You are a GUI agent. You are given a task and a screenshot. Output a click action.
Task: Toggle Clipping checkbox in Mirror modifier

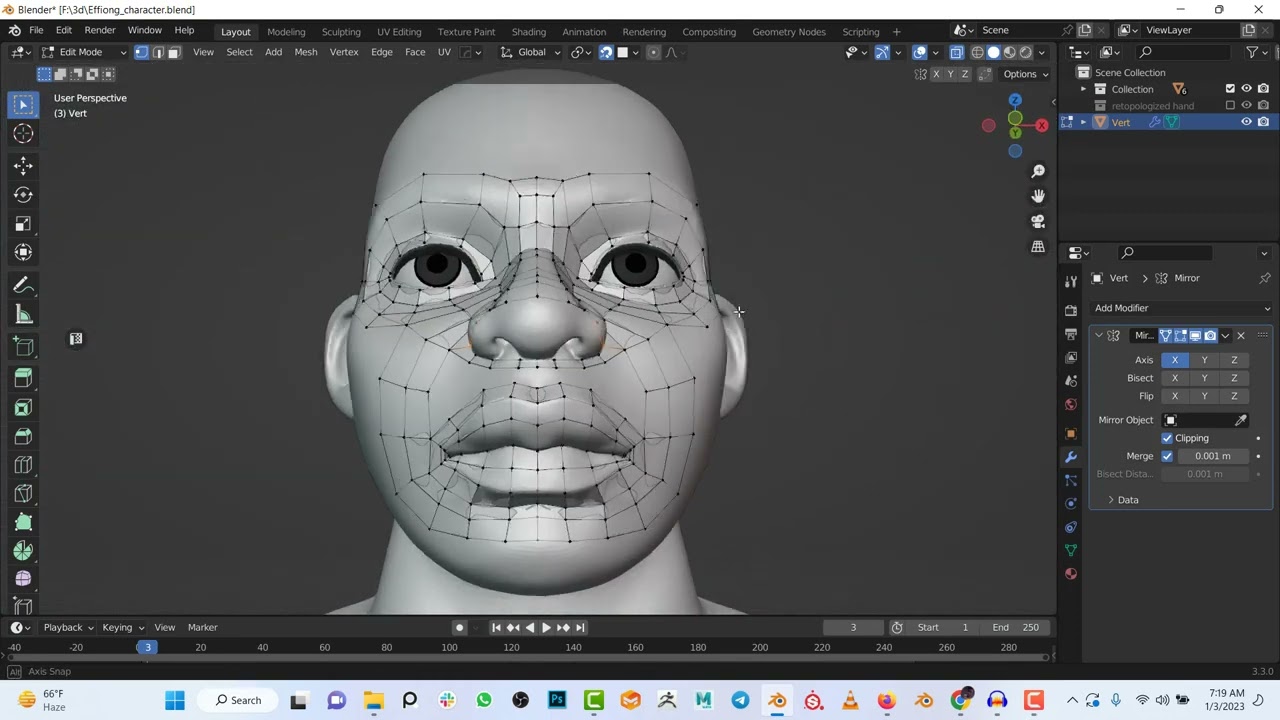(1167, 438)
